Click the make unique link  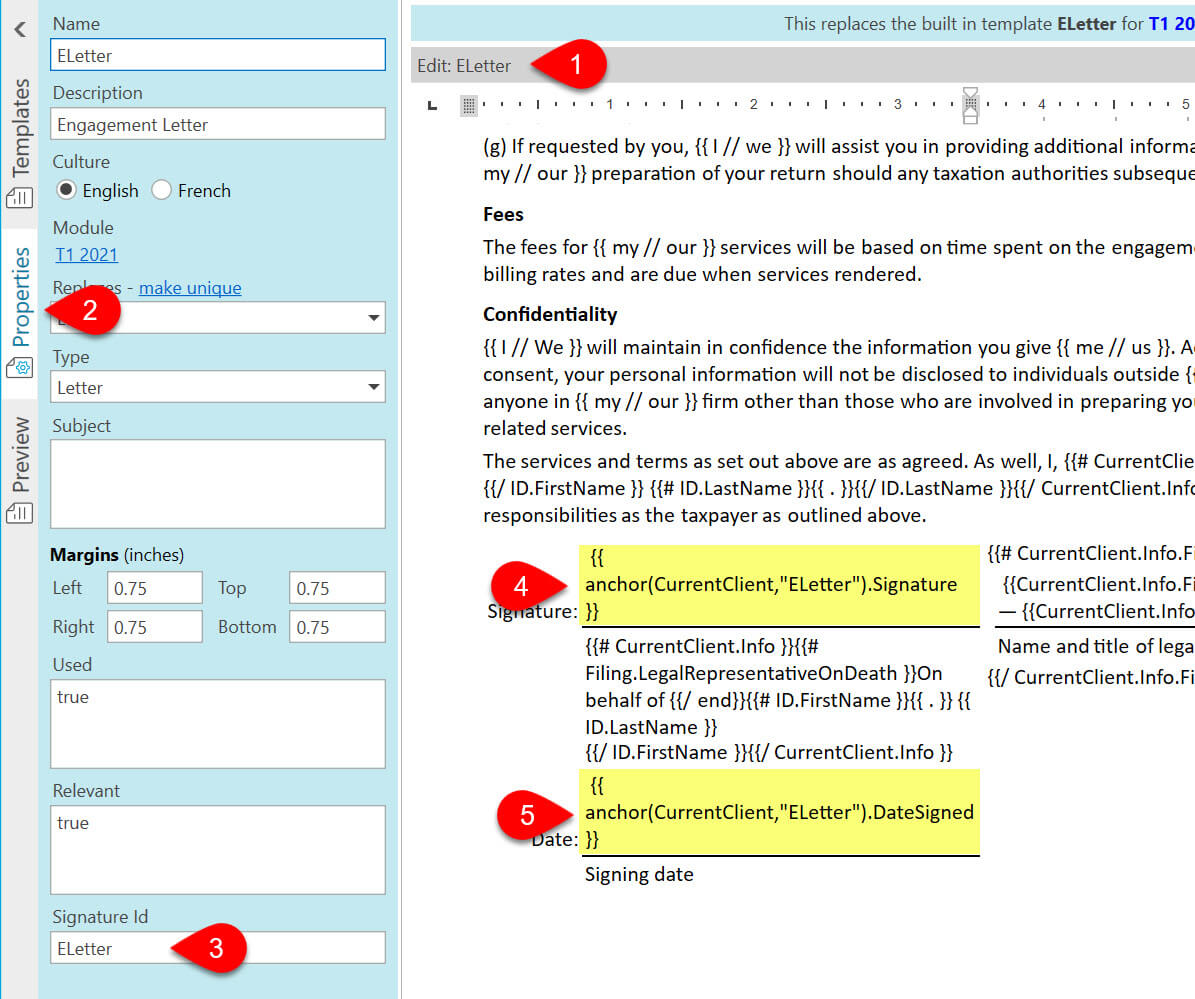click(190, 288)
